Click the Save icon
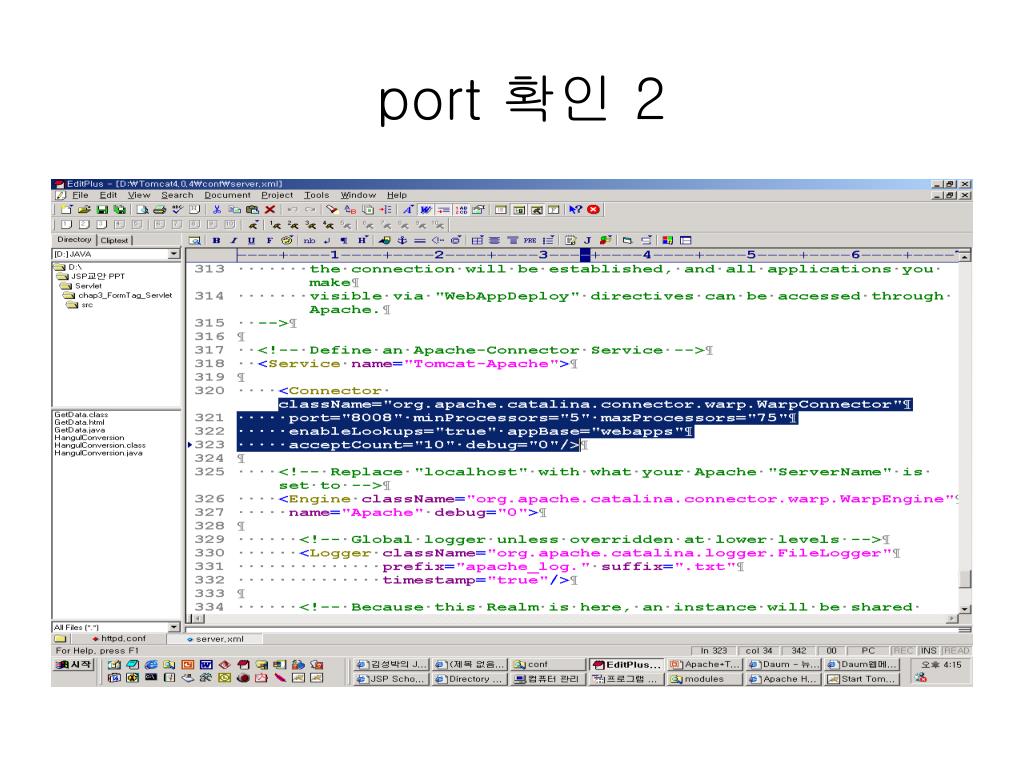Screen dimensions: 1024x768 click(102, 210)
